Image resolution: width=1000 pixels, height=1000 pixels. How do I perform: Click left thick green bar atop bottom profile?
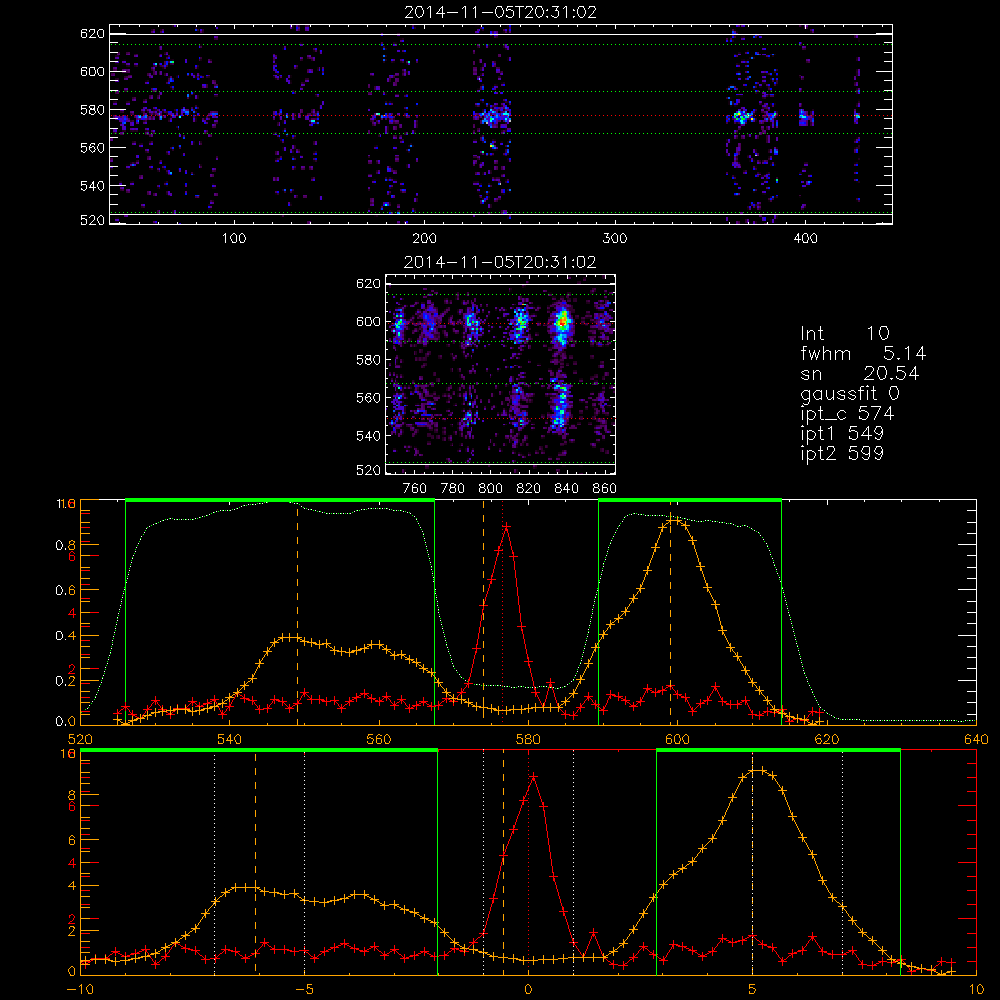click(259, 751)
